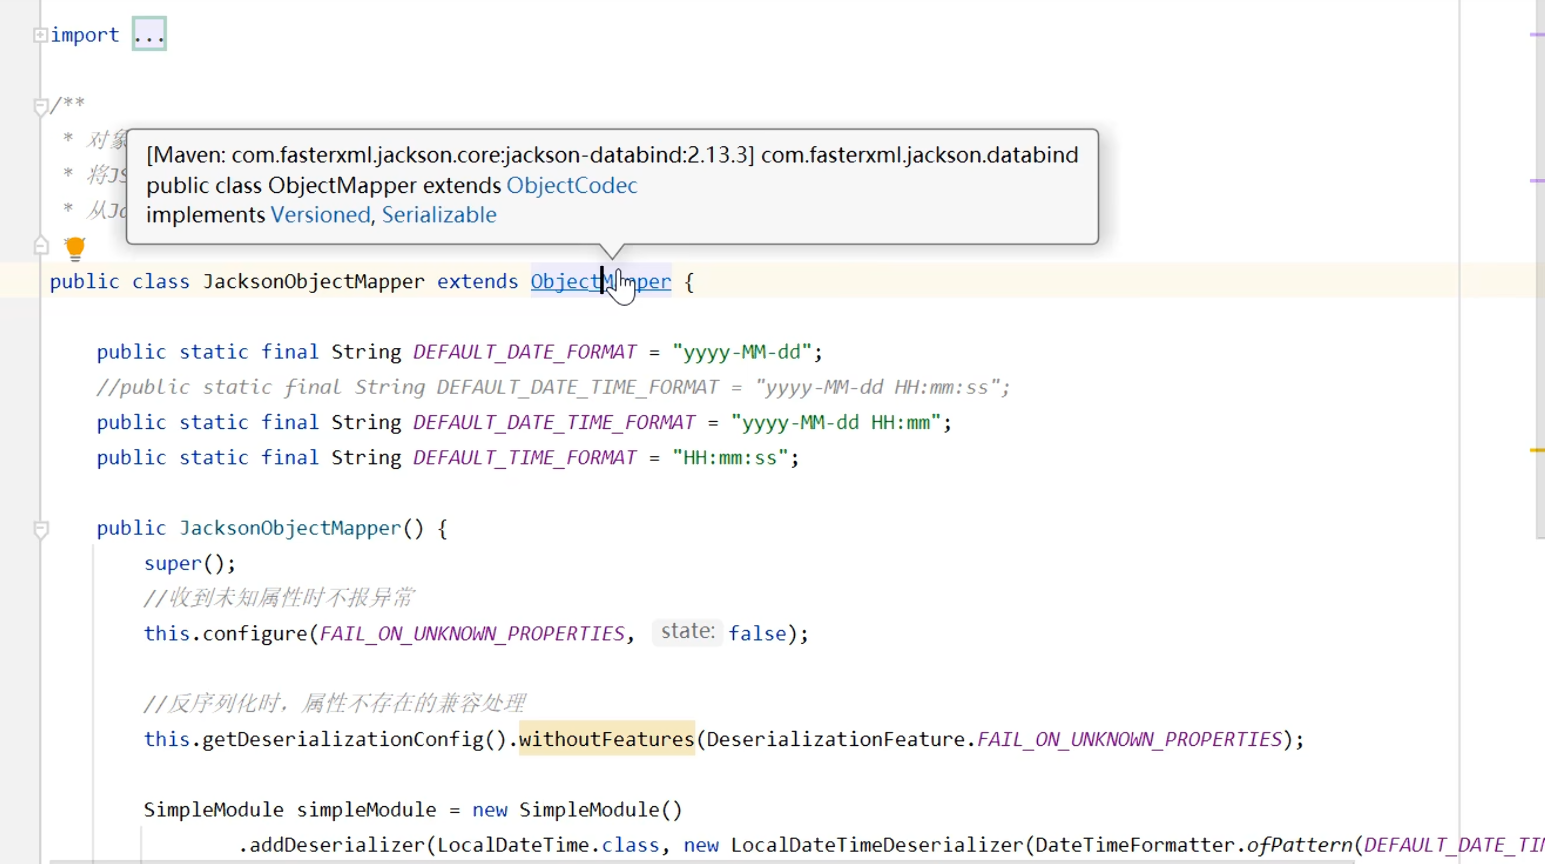This screenshot has width=1545, height=864.
Task: Select the second purple marker in the right stripe
Action: (x=1537, y=181)
